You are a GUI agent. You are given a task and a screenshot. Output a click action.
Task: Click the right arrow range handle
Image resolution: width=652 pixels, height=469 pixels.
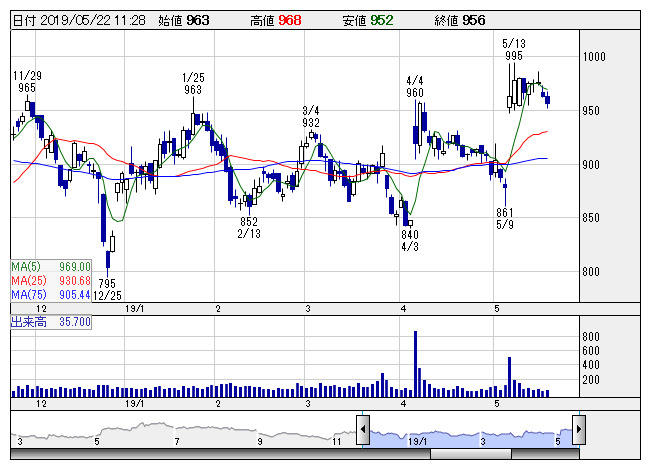pyautogui.click(x=579, y=430)
